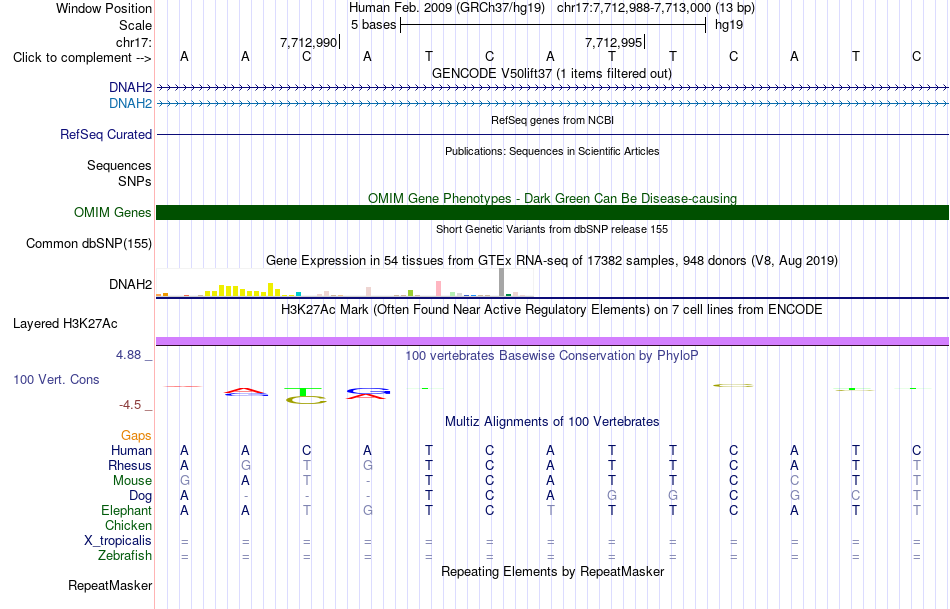Click the chr17:7,712,988-7,713,000 (13 bp) position text
Viewport: 950px width, 609px height.
click(x=656, y=8)
